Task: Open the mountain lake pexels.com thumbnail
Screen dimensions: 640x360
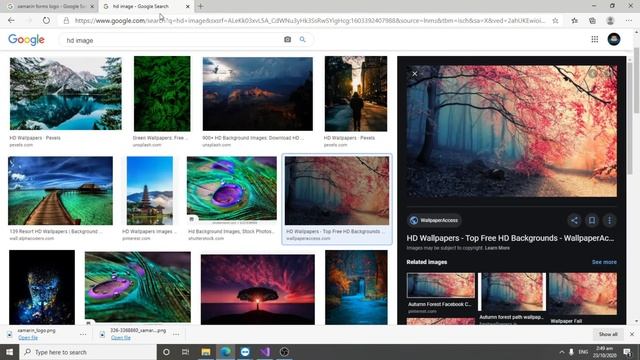Action: pyautogui.click(x=65, y=93)
